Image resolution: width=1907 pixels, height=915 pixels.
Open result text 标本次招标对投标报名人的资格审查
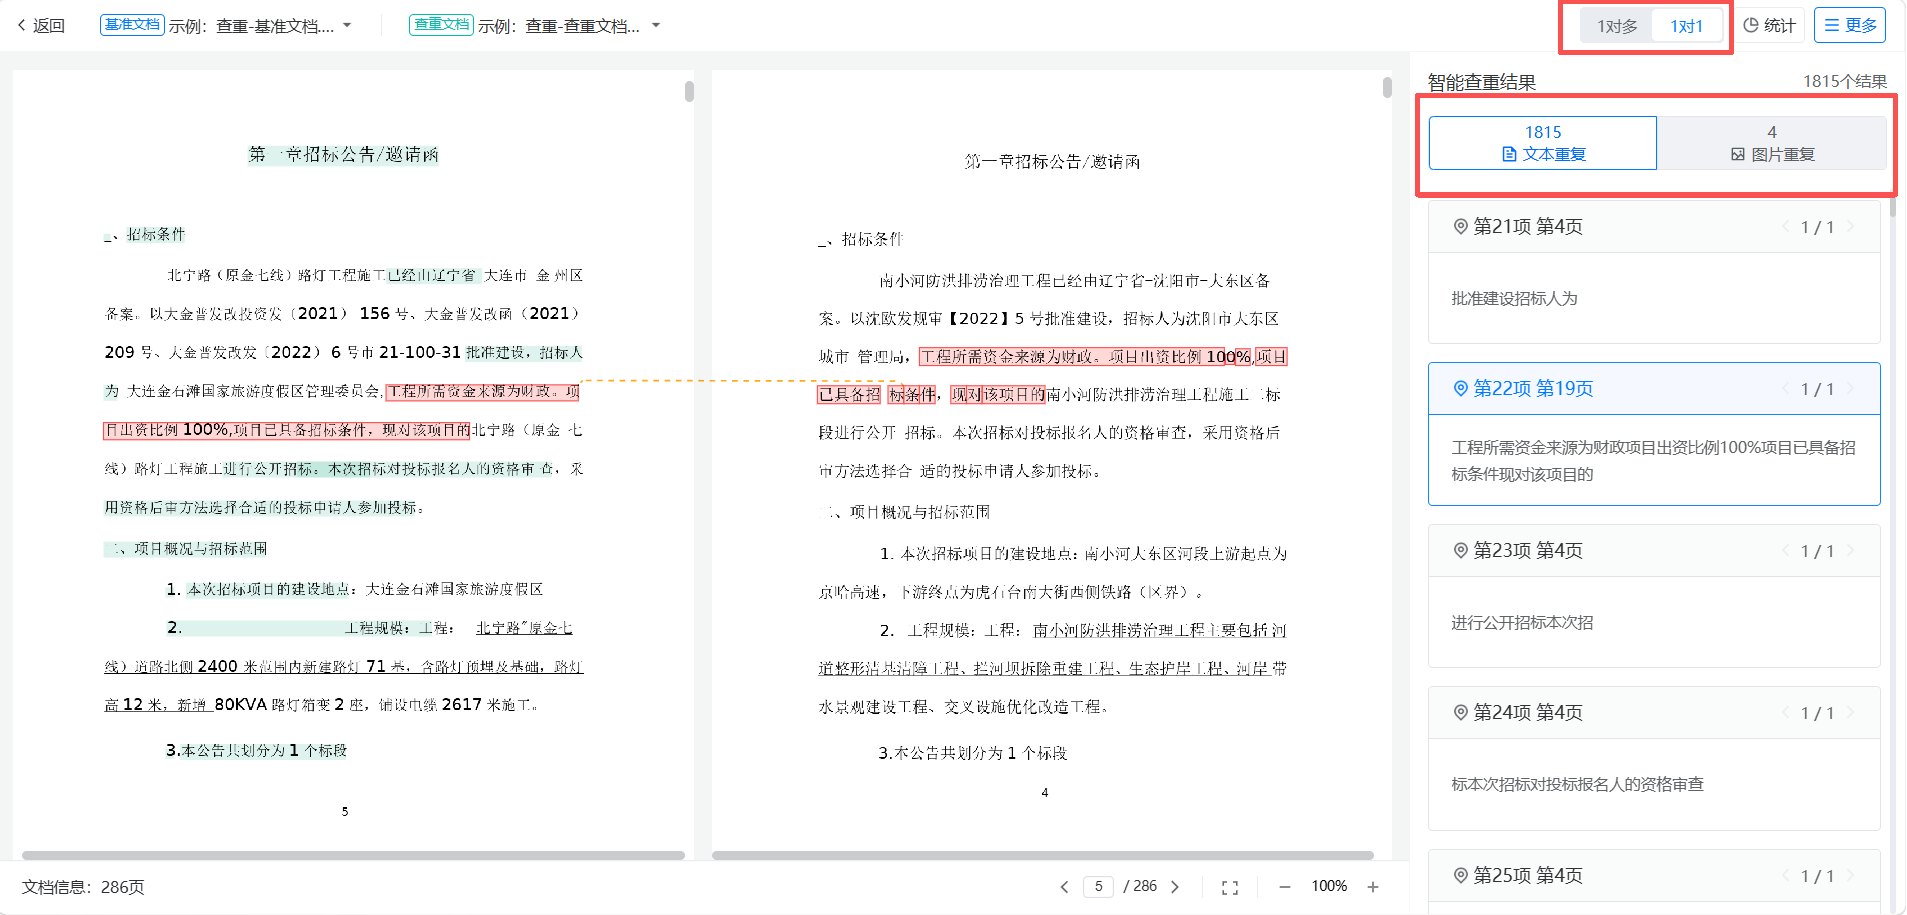pyautogui.click(x=1577, y=785)
